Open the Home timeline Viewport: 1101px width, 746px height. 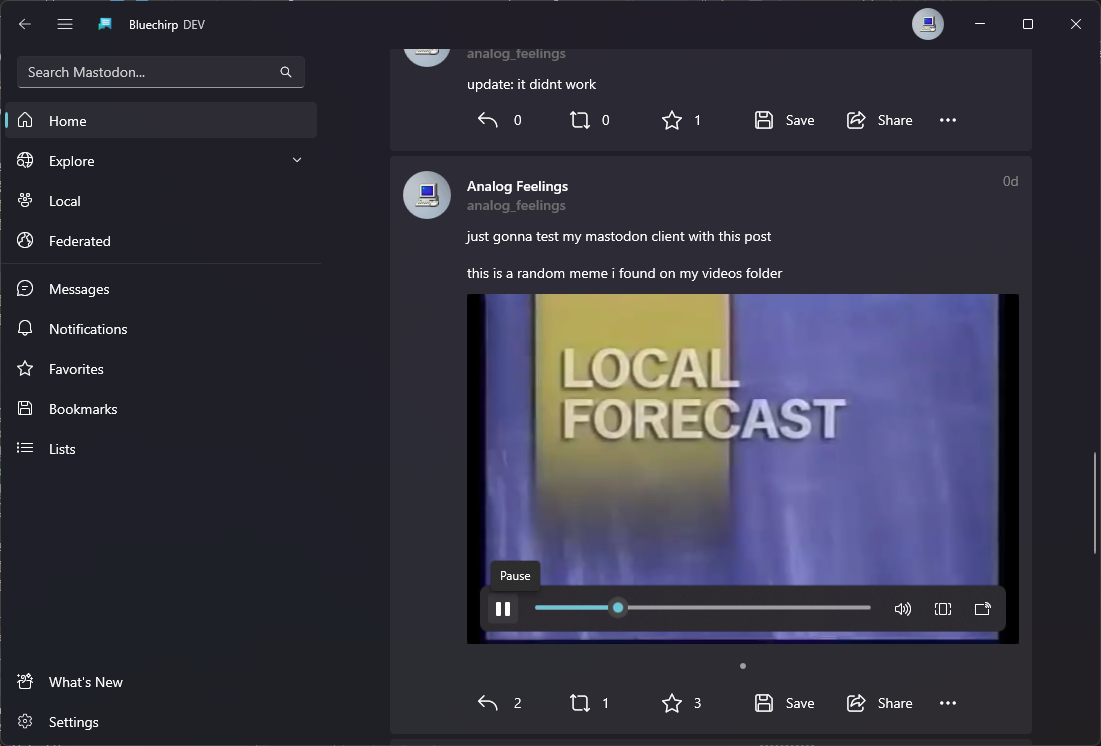(161, 121)
